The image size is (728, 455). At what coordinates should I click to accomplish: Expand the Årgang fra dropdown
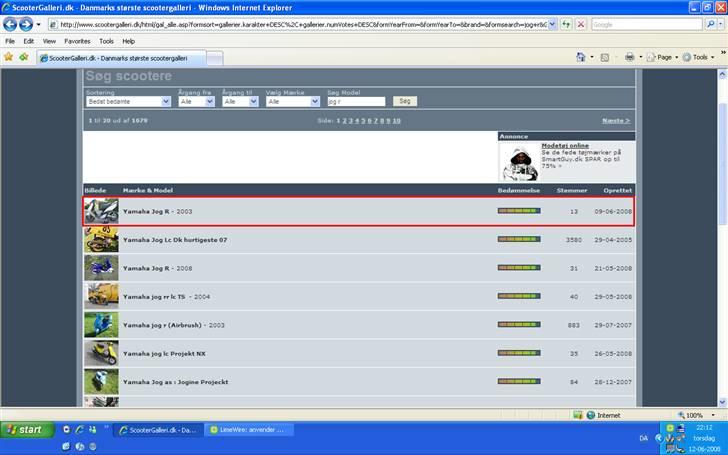pos(198,101)
